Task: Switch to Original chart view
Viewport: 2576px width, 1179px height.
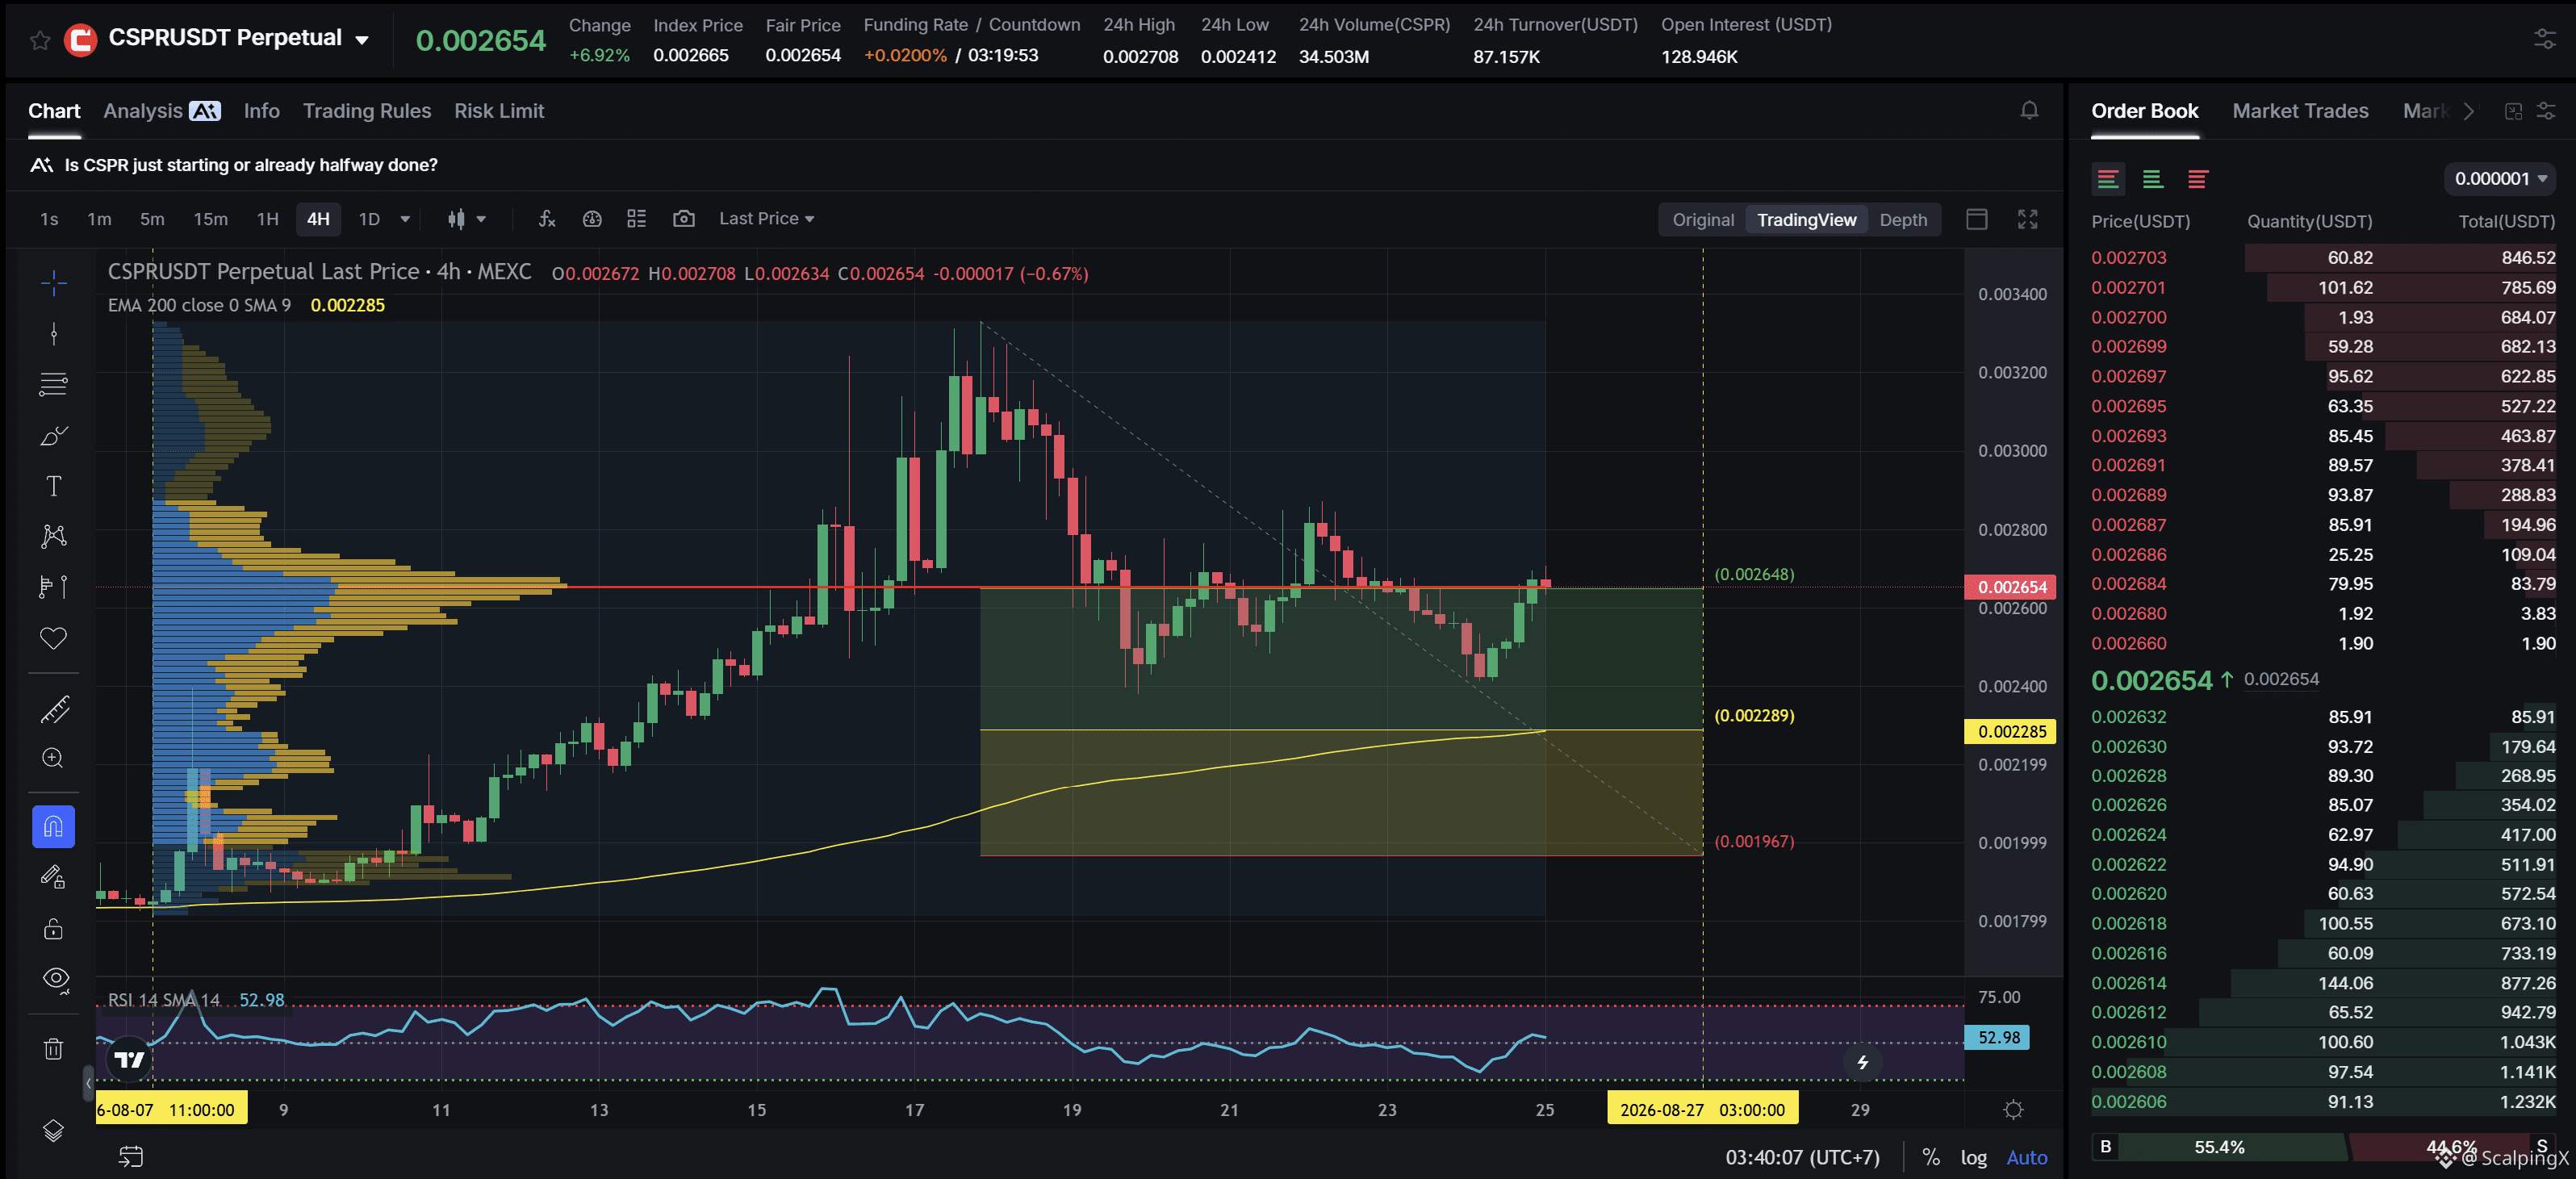Action: (1703, 220)
